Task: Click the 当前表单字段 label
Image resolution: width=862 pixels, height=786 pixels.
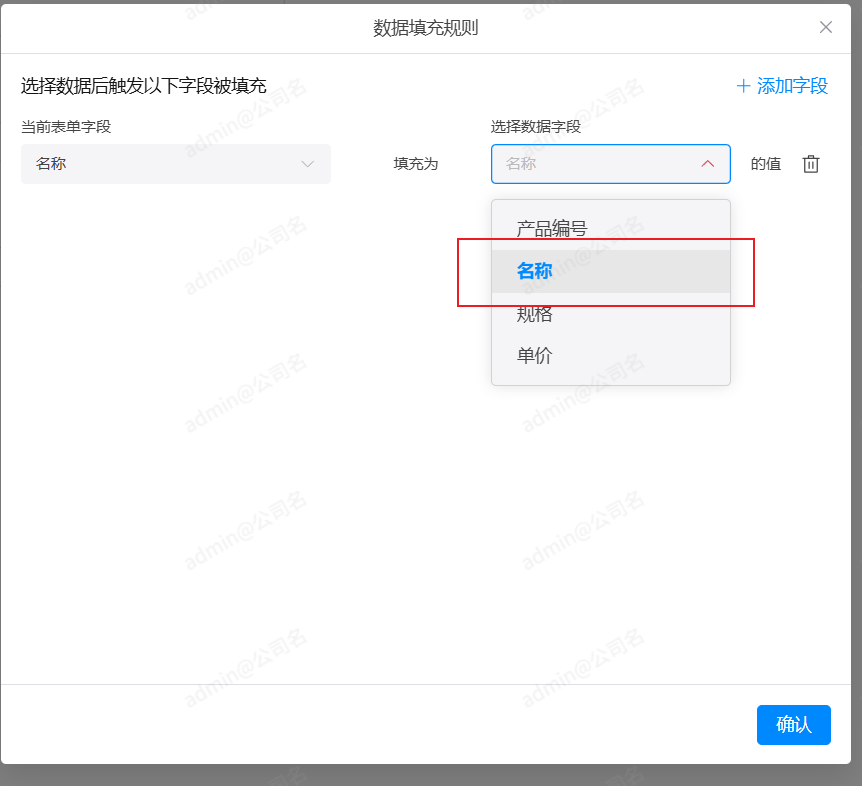Action: point(66,126)
